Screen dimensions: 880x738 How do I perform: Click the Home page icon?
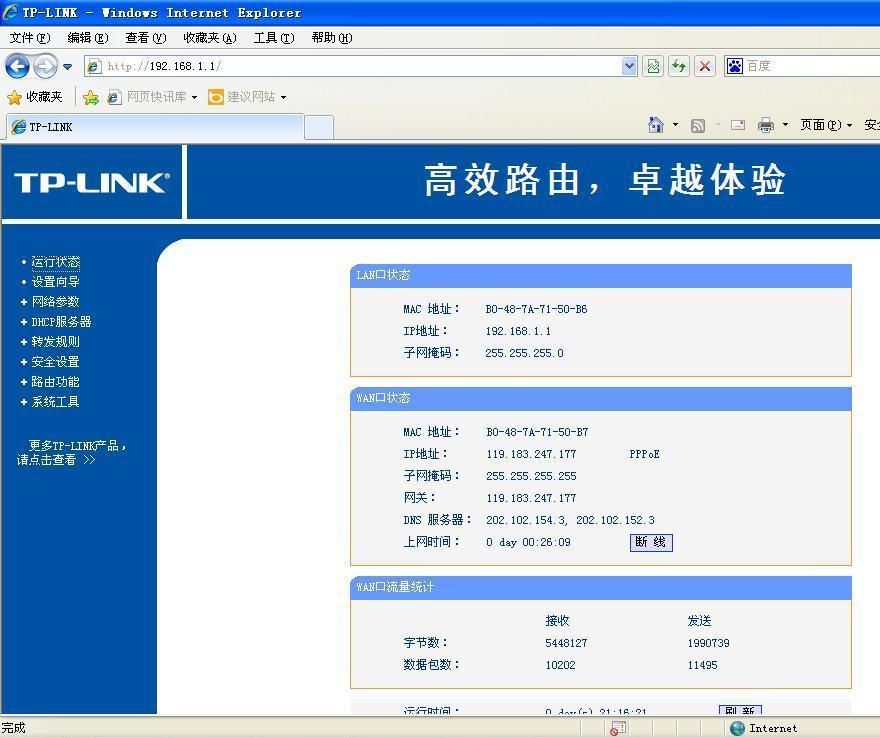[656, 125]
